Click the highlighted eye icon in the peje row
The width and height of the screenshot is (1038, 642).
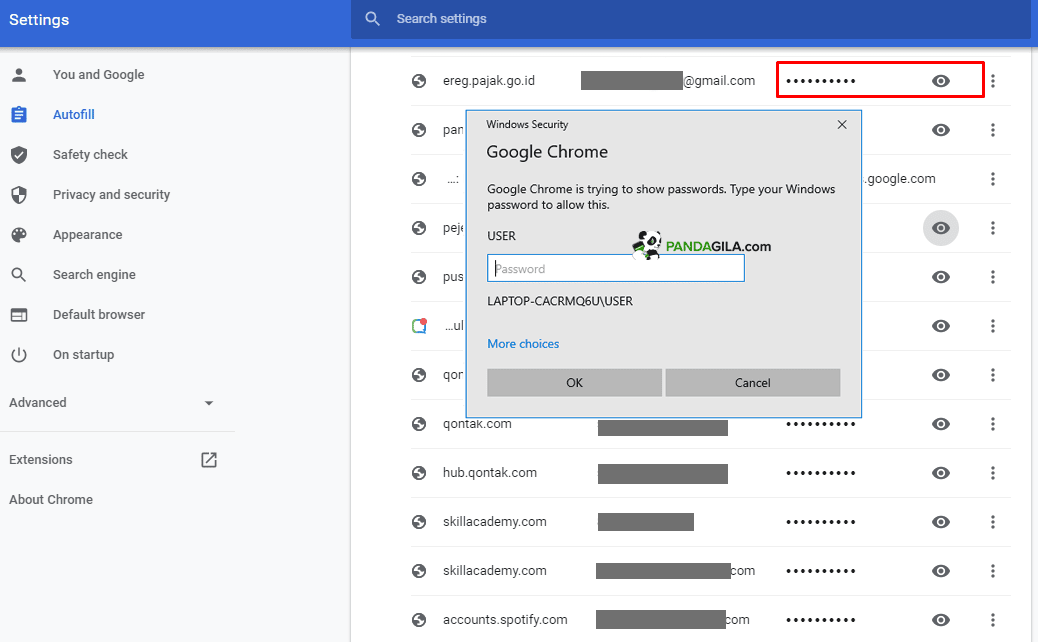941,228
